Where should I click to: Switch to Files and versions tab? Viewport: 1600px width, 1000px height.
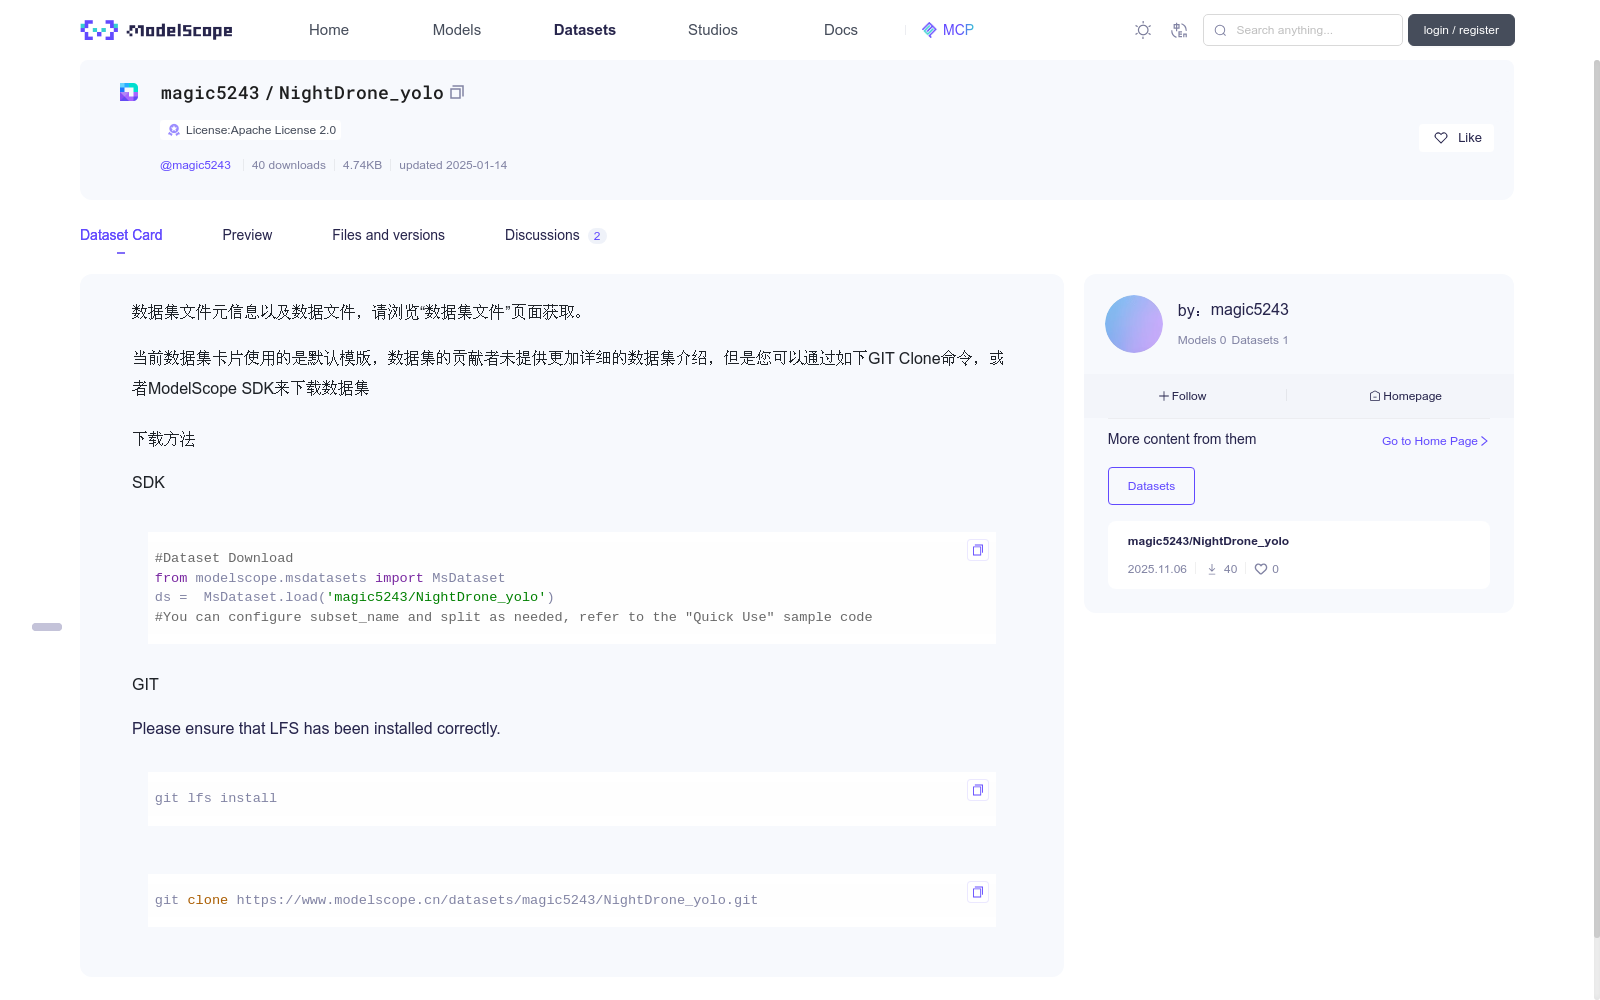tap(388, 235)
